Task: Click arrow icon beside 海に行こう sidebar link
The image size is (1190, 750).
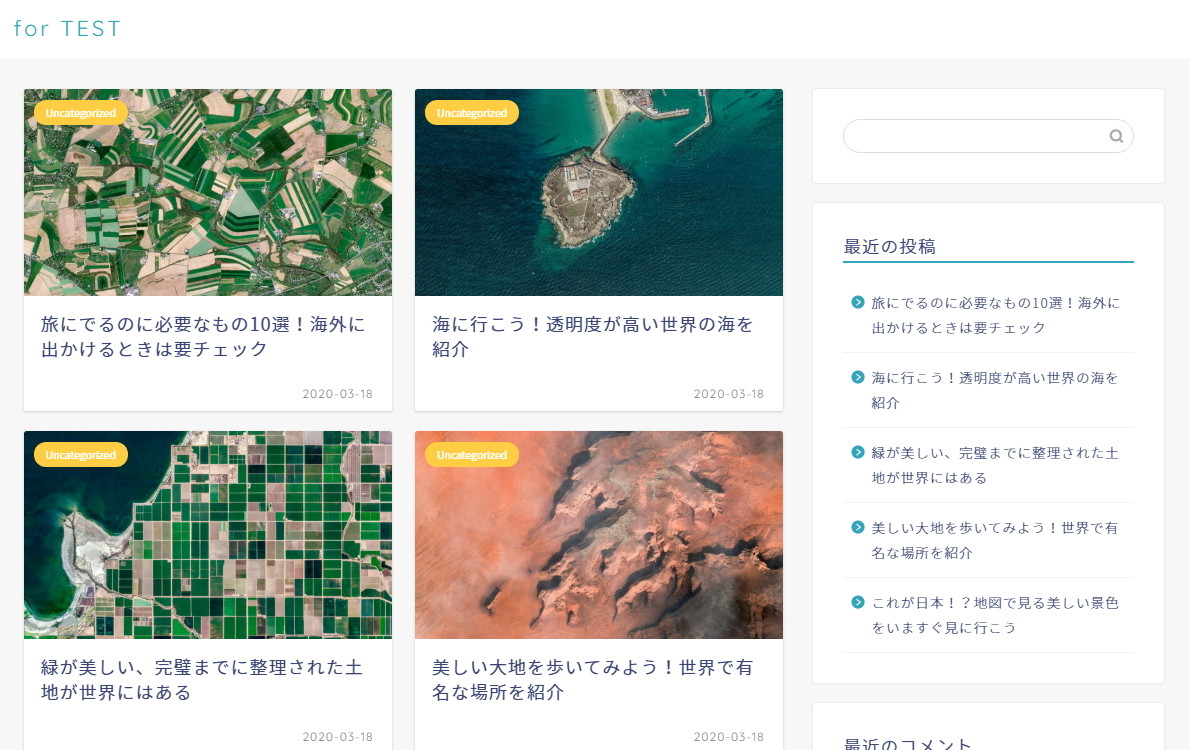Action: pyautogui.click(x=858, y=377)
